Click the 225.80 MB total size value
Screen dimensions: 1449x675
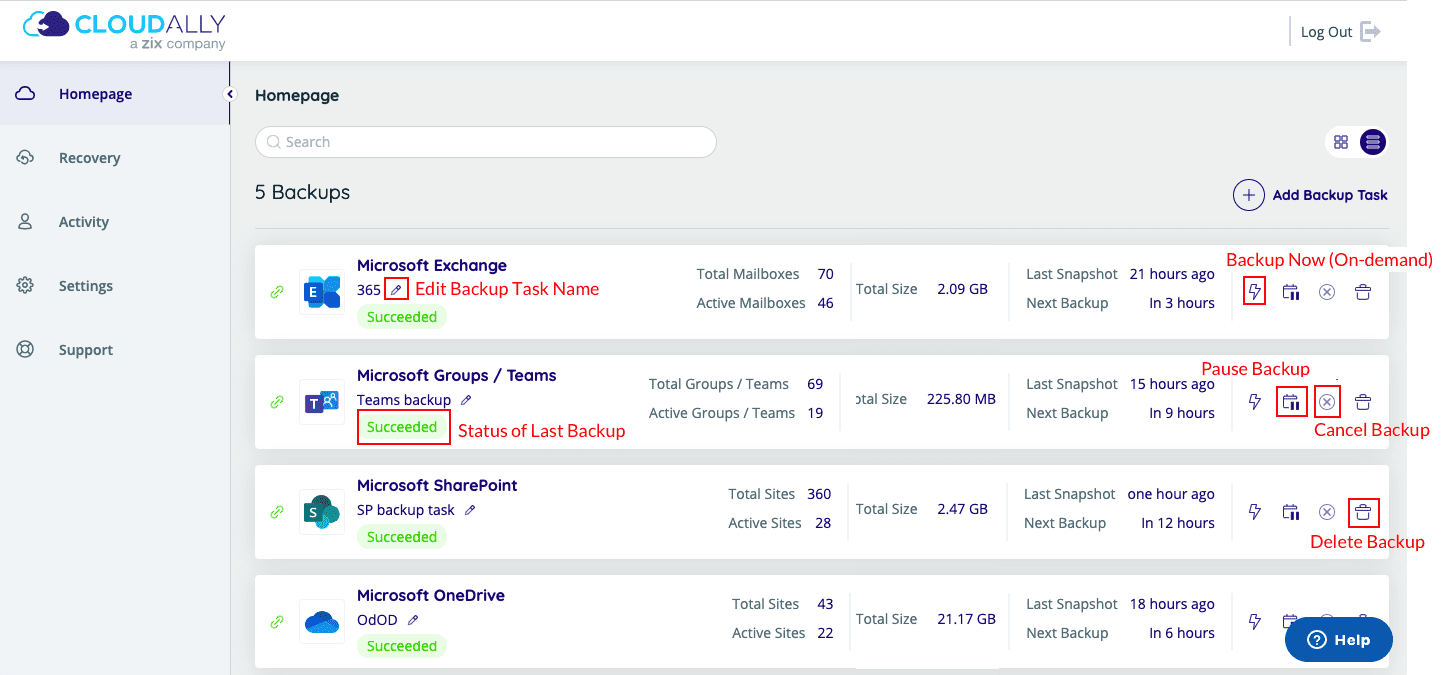[x=961, y=399]
